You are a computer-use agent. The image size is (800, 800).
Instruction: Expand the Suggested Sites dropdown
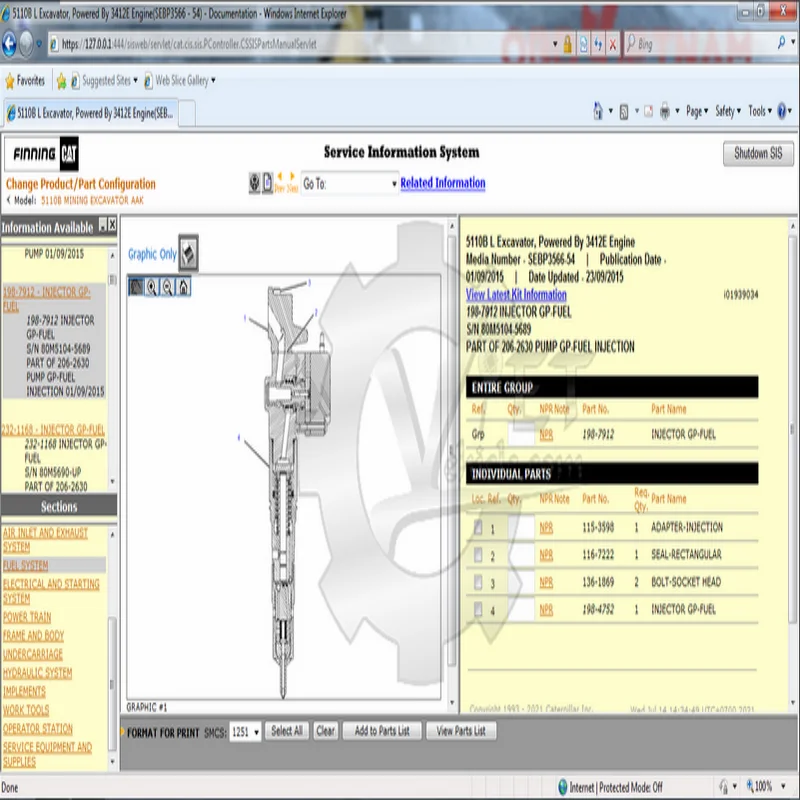pyautogui.click(x=135, y=80)
